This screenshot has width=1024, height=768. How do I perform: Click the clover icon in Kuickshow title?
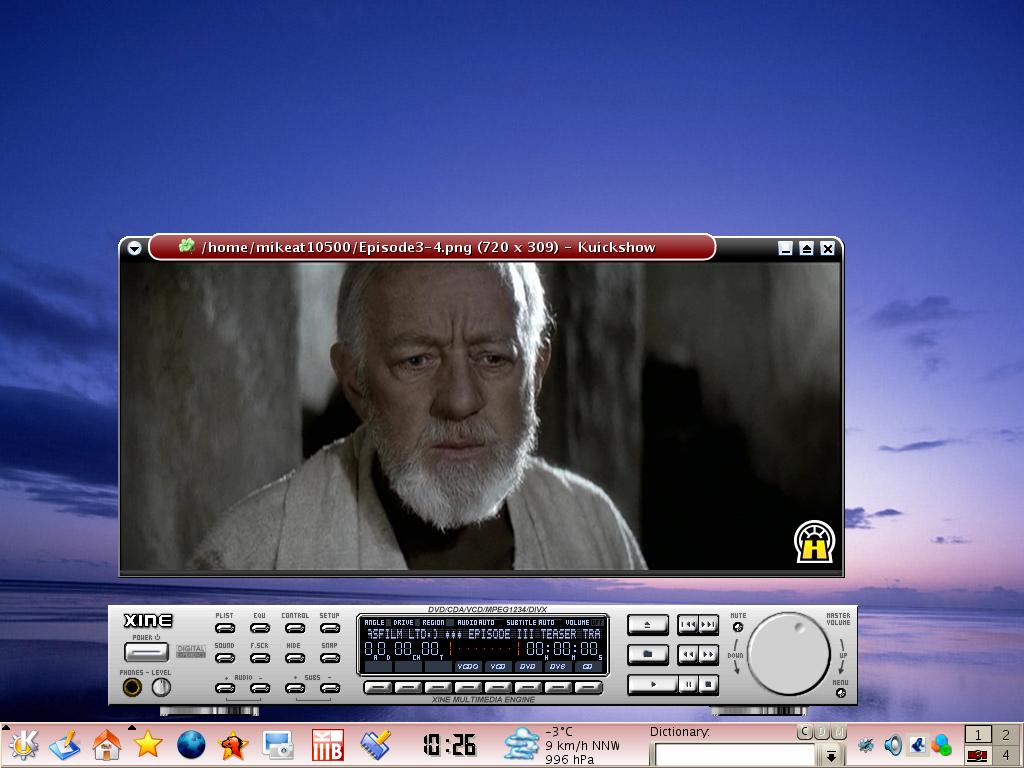pyautogui.click(x=187, y=246)
